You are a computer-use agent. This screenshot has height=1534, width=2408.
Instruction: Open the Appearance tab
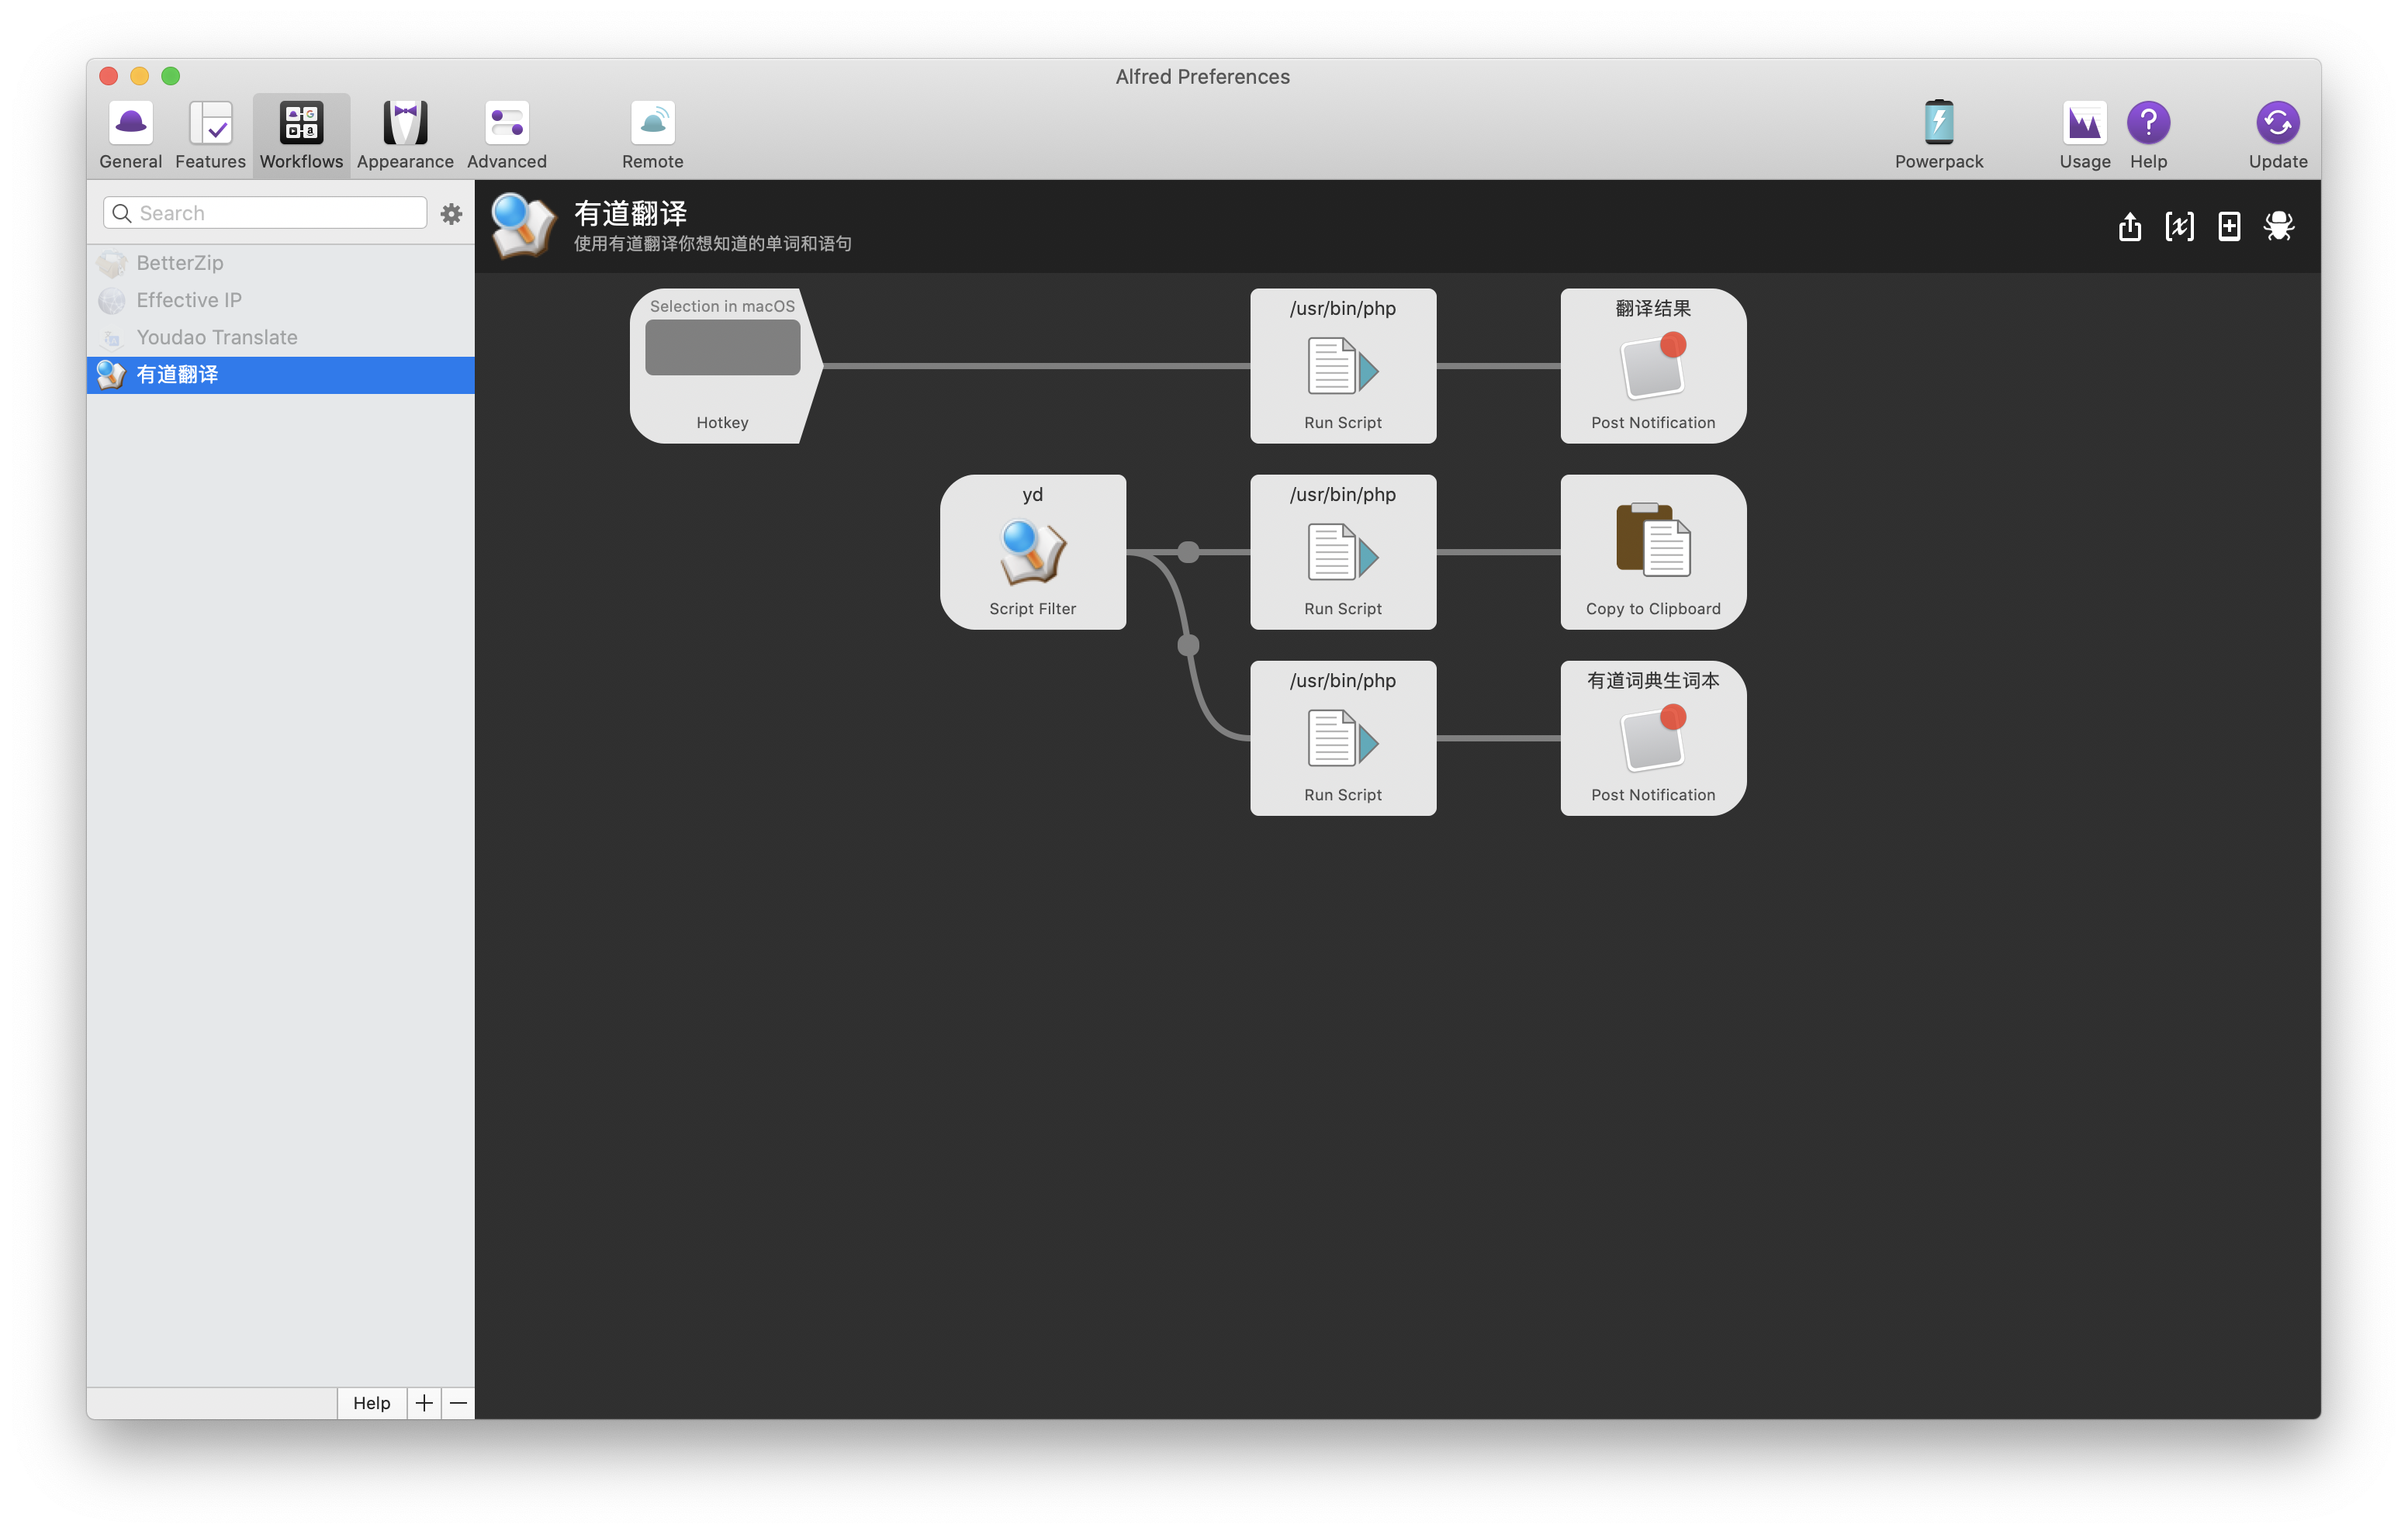pos(405,135)
